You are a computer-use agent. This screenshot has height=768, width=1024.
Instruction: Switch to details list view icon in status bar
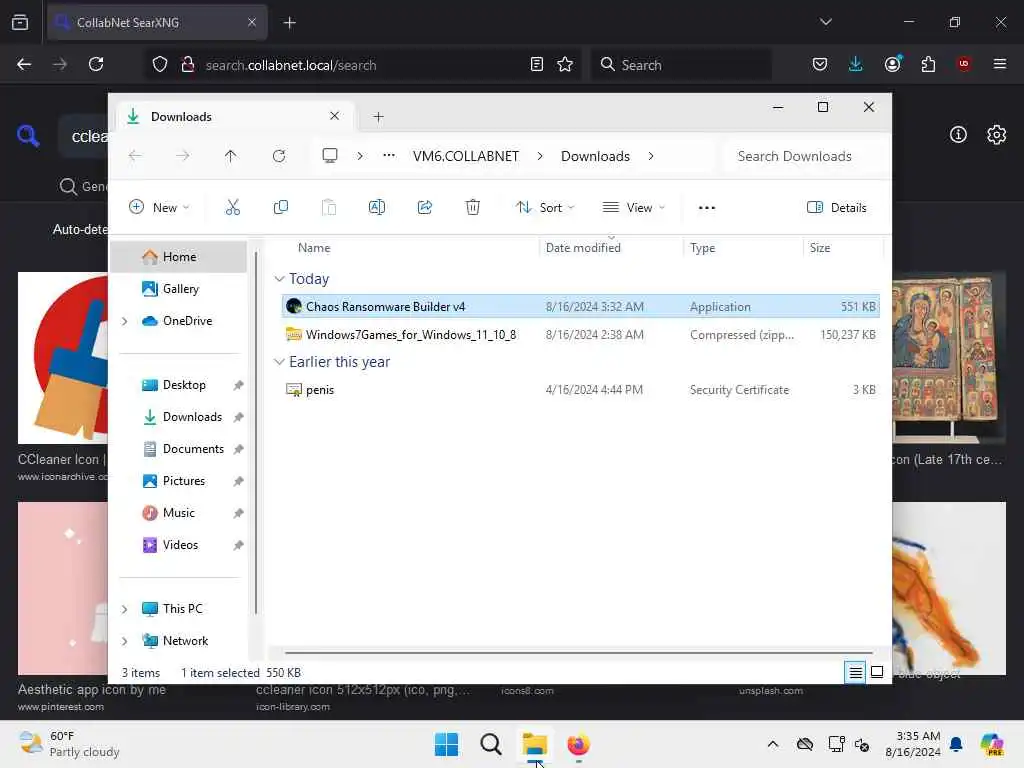(855, 672)
